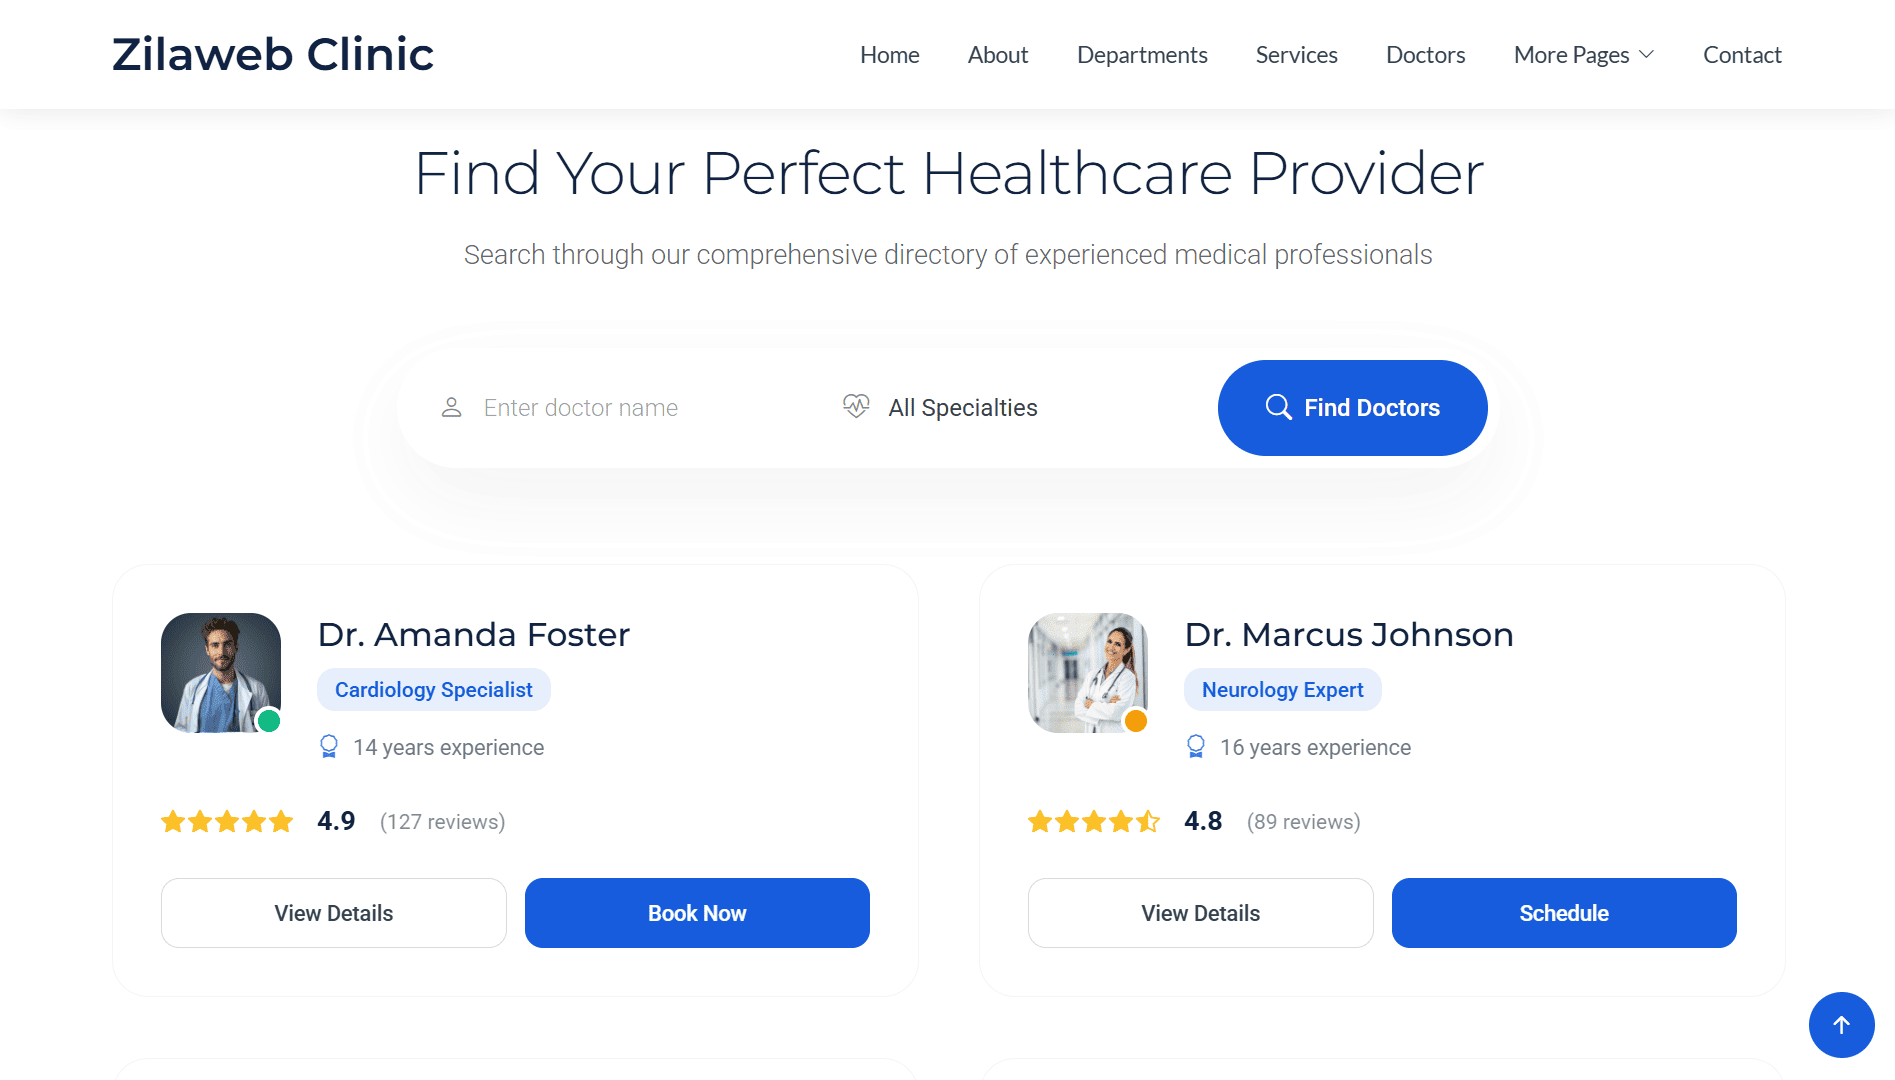Expand the More Pages dropdown menu
1895x1080 pixels.
(1583, 55)
